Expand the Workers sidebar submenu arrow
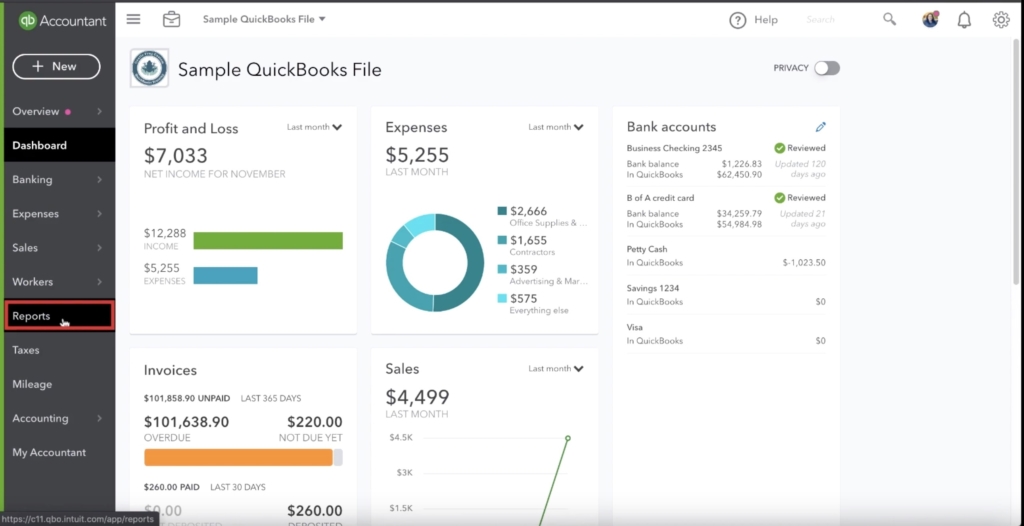 pyautogui.click(x=99, y=282)
